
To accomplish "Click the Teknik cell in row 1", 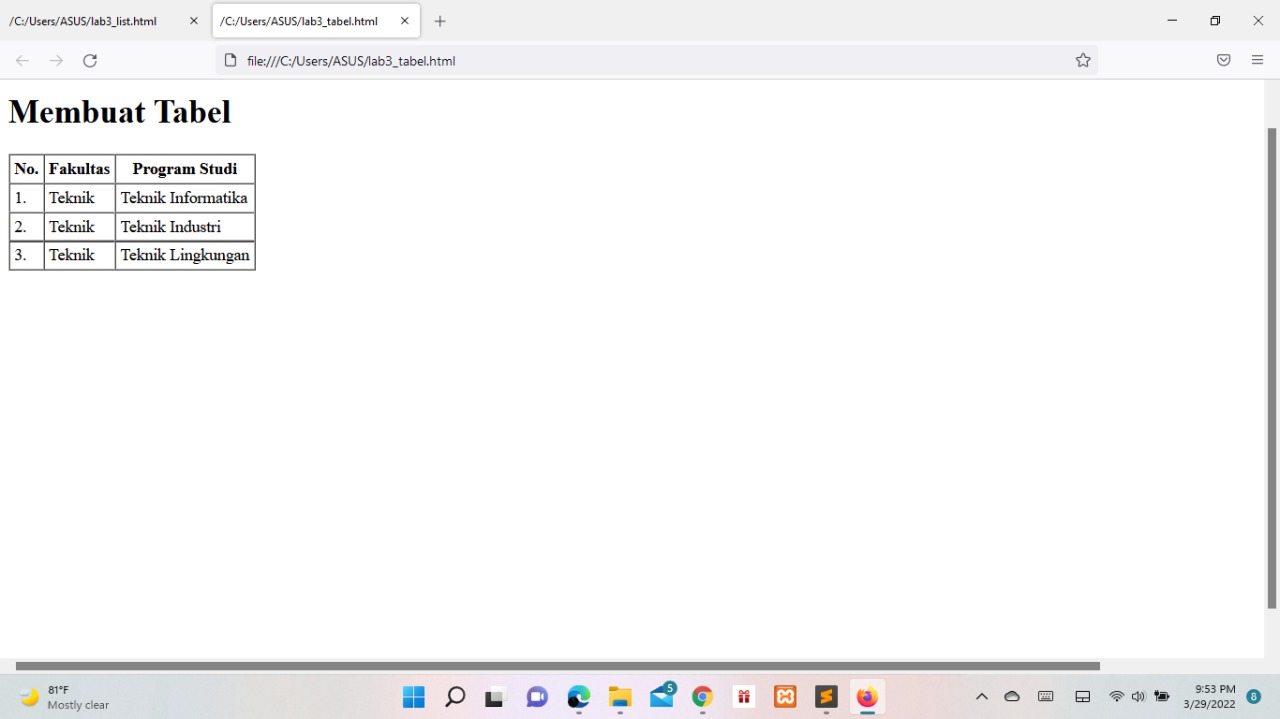I will click(80, 198).
